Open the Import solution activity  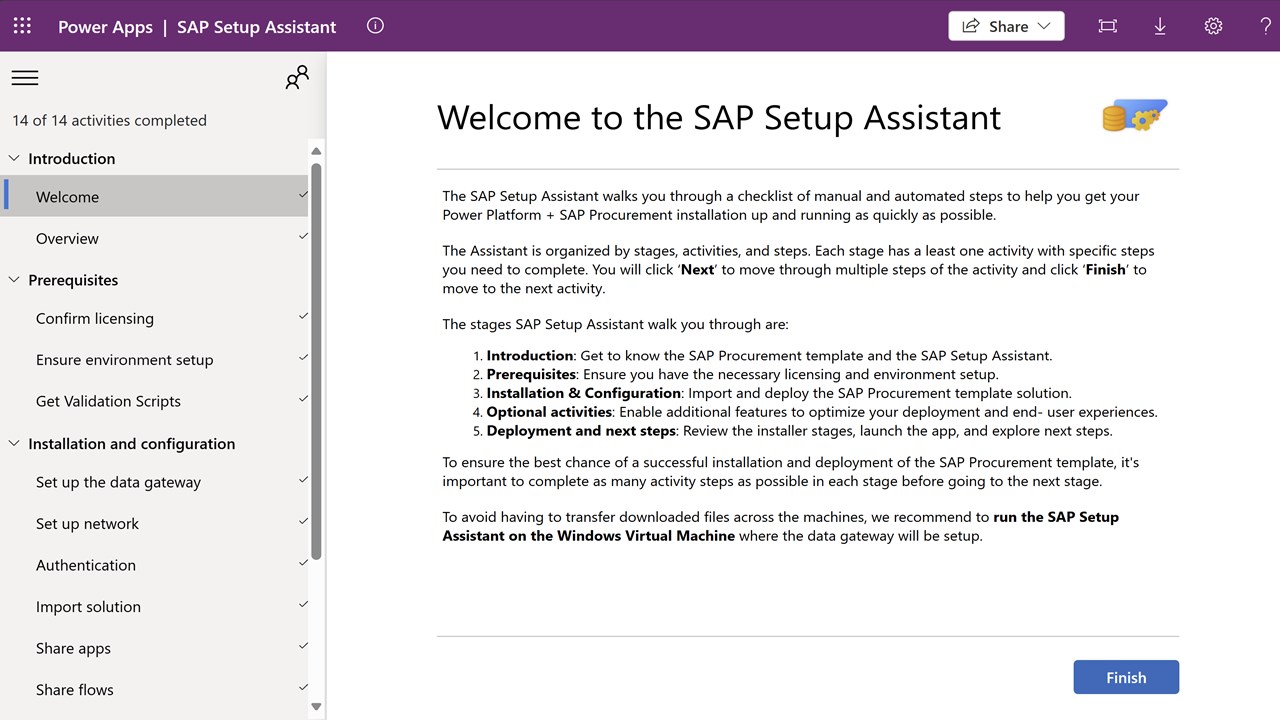tap(156, 606)
